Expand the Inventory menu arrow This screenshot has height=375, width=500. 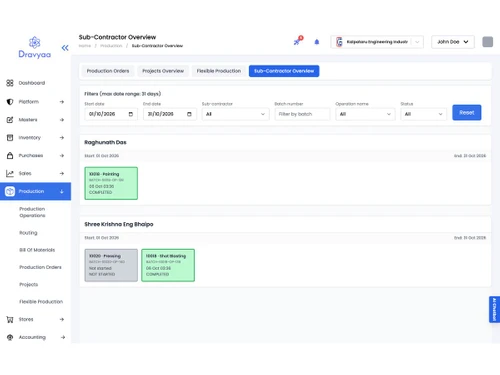(62, 137)
